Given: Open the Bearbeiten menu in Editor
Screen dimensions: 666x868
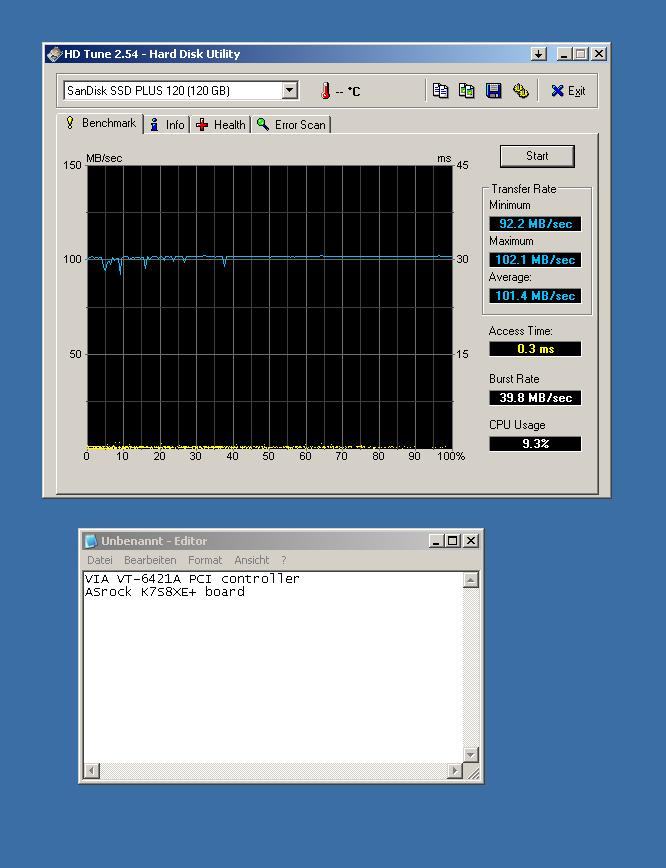Looking at the screenshot, I should [x=150, y=560].
